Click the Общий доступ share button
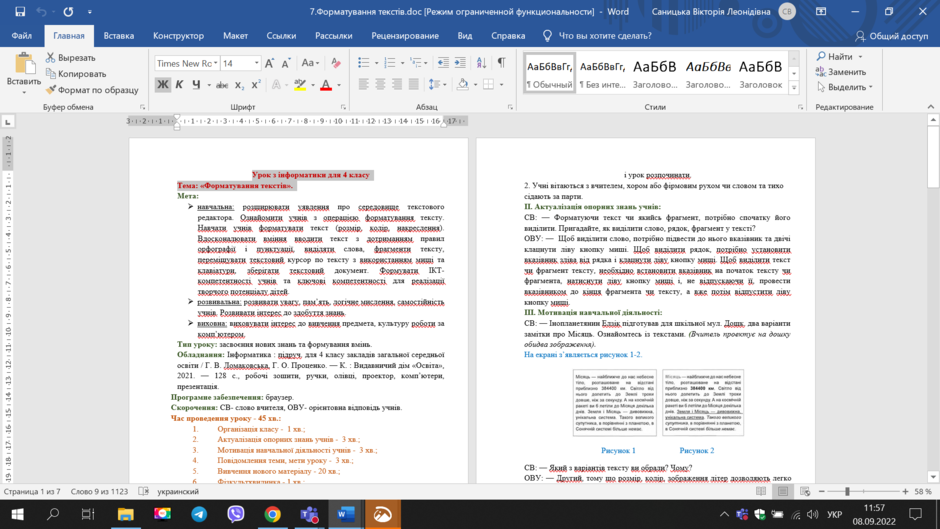Image resolution: width=940 pixels, height=529 pixels. (892, 36)
